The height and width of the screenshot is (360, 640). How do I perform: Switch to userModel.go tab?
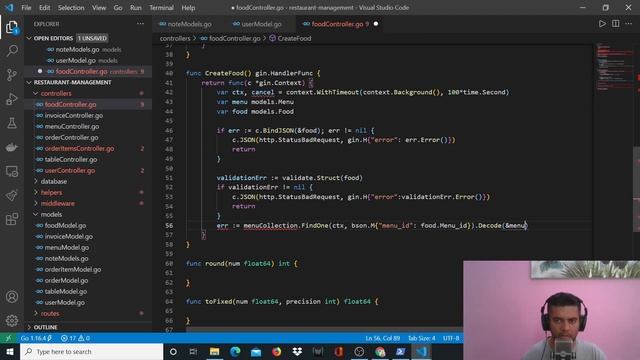(258, 24)
